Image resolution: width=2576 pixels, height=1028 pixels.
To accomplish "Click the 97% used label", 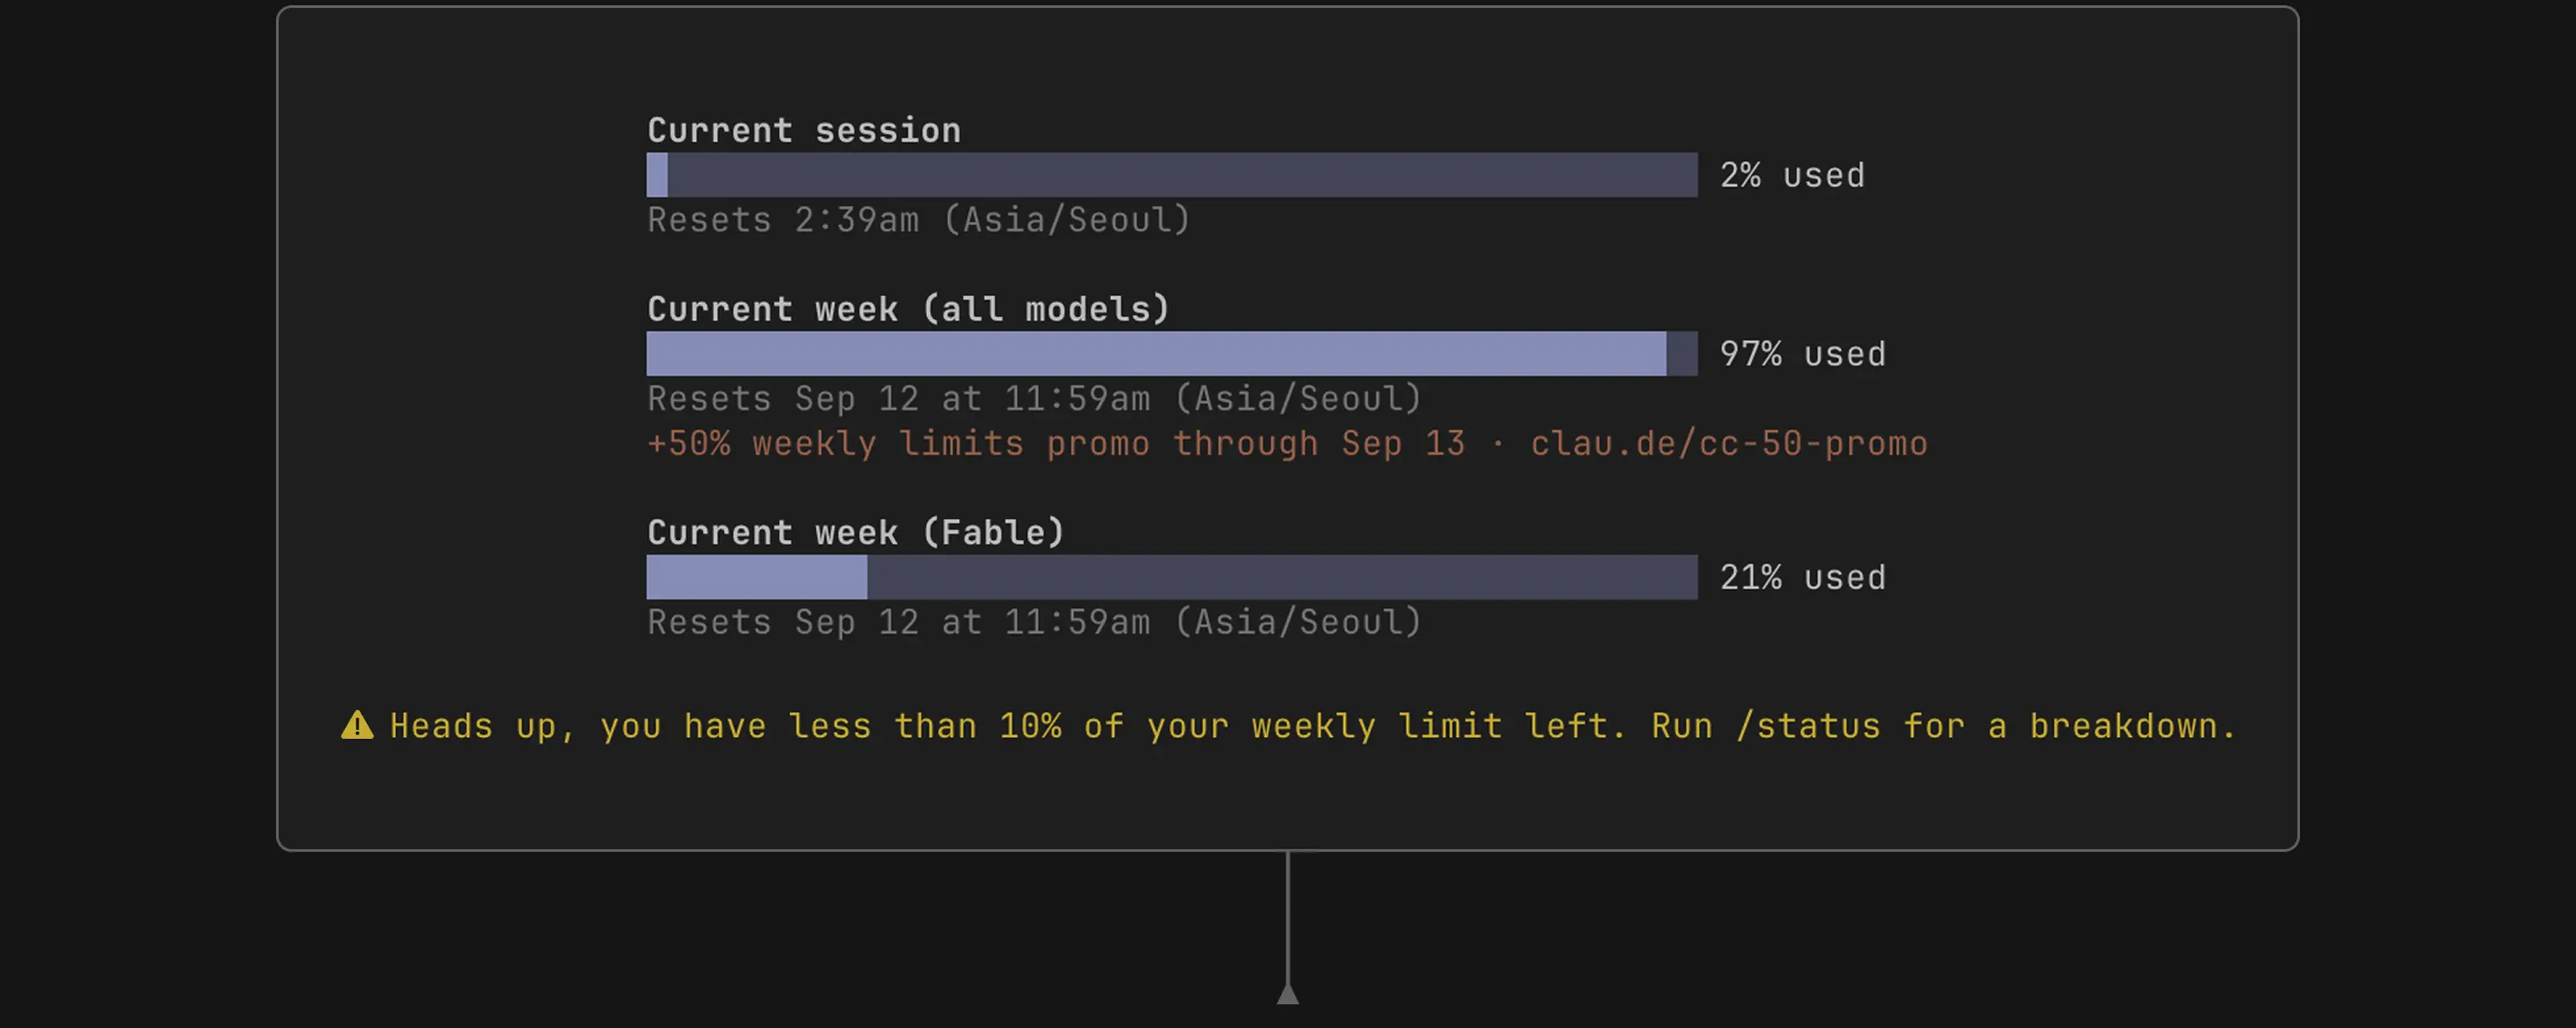I will 1803,354.
